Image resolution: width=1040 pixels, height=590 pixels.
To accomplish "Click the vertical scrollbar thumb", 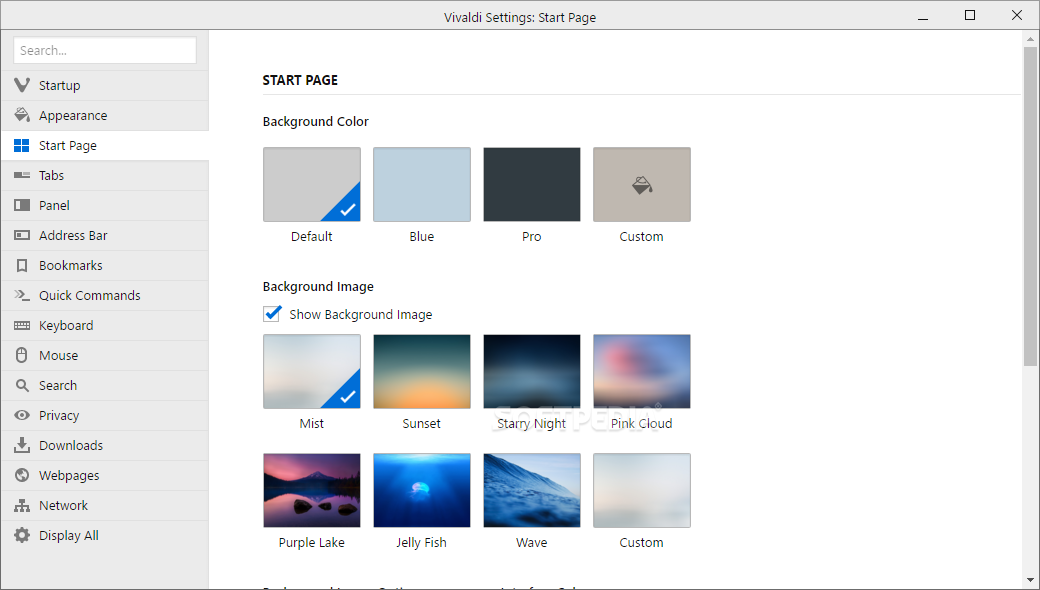I will point(1030,206).
